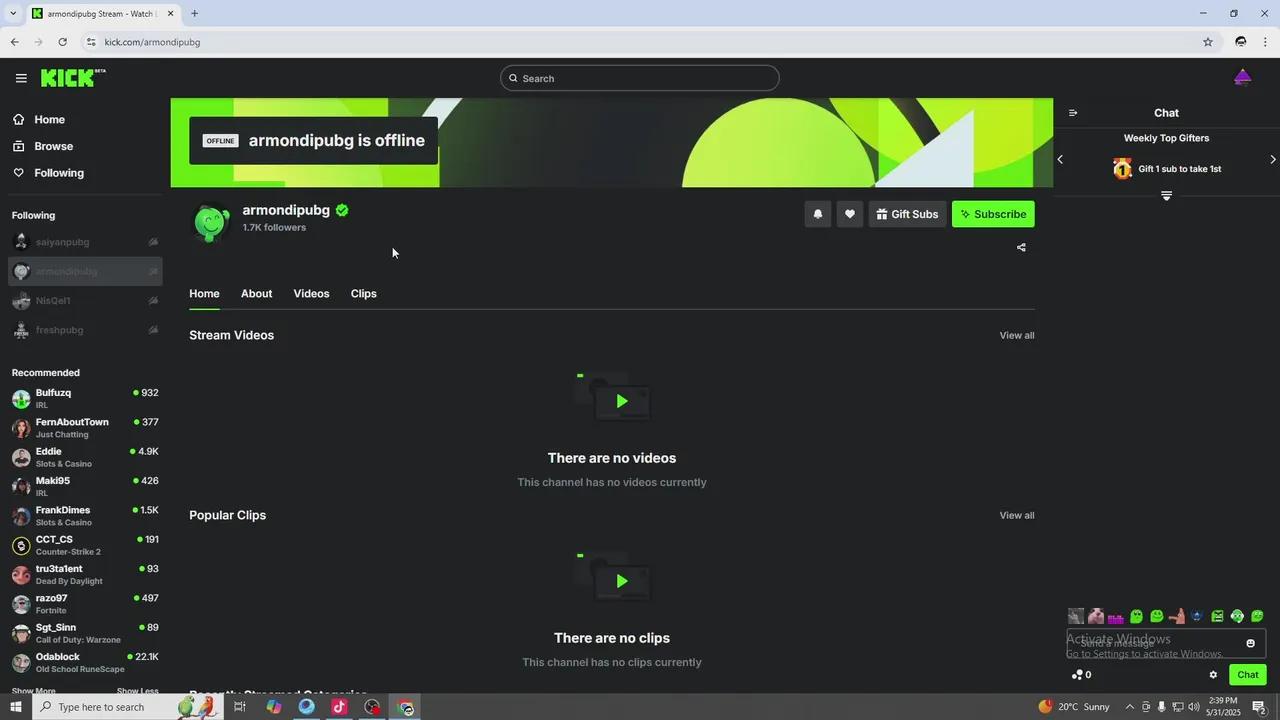Bookmark this page with the star icon
This screenshot has width=1280, height=720.
click(1208, 42)
